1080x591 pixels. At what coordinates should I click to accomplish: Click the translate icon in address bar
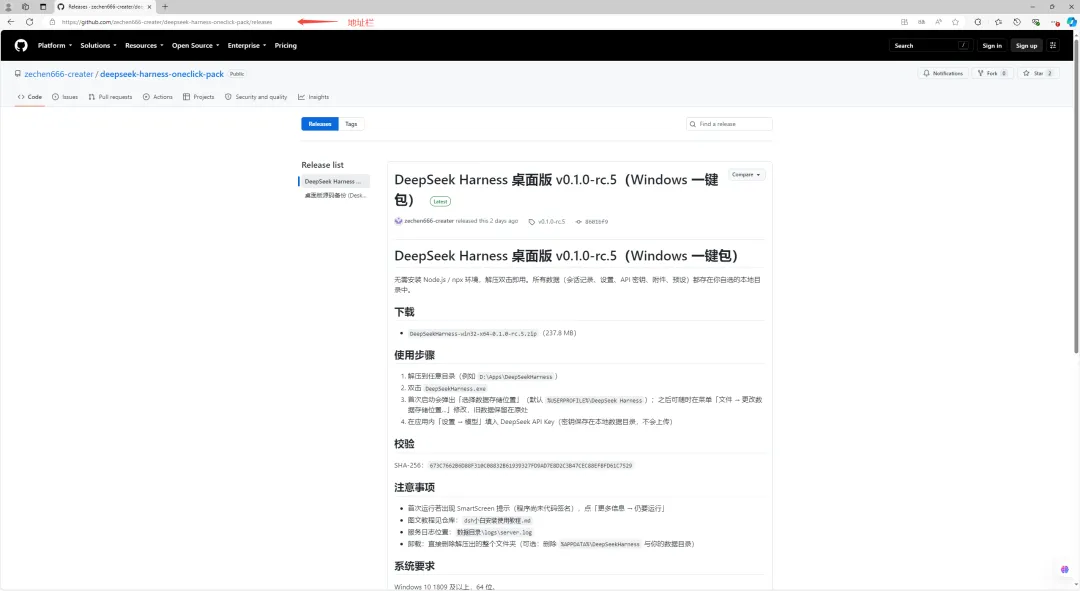click(922, 22)
